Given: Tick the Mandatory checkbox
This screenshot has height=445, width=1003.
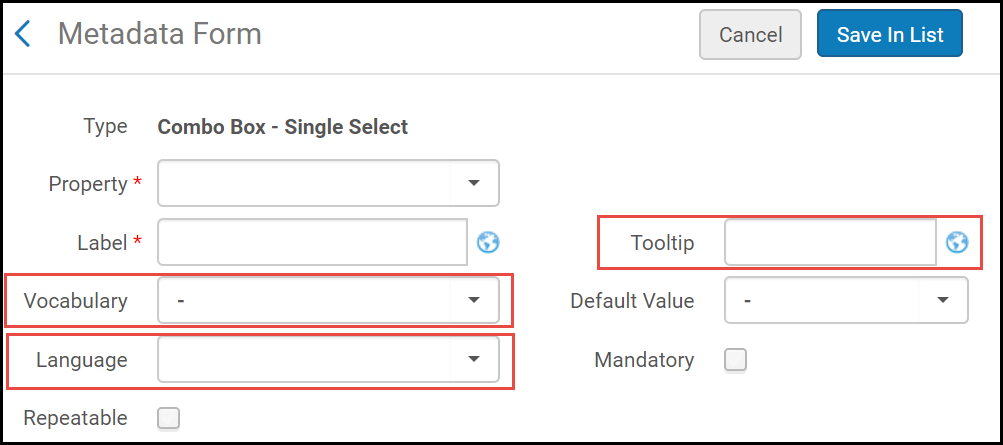Looking at the screenshot, I should (x=736, y=360).
